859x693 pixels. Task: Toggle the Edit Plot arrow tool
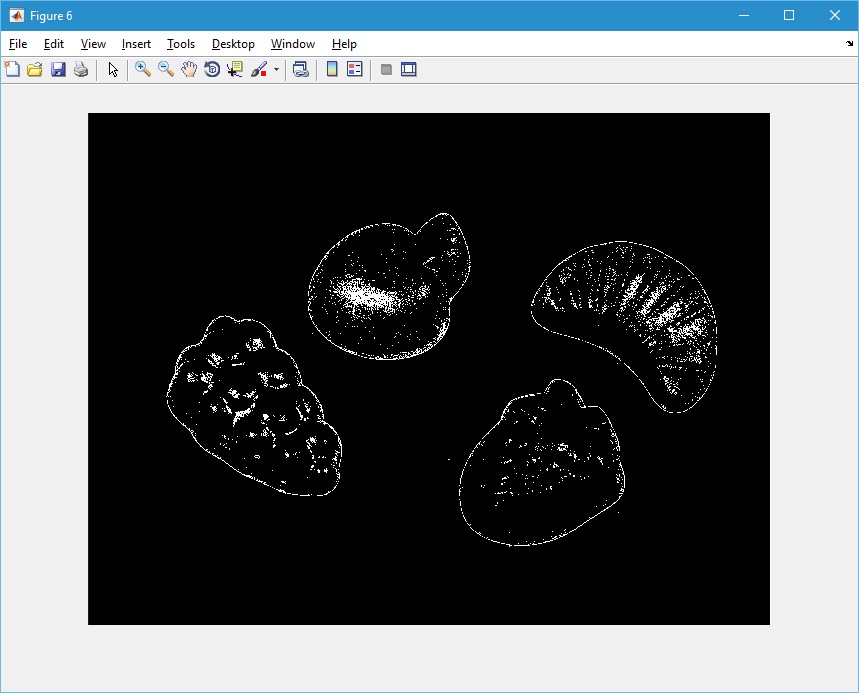tap(113, 69)
